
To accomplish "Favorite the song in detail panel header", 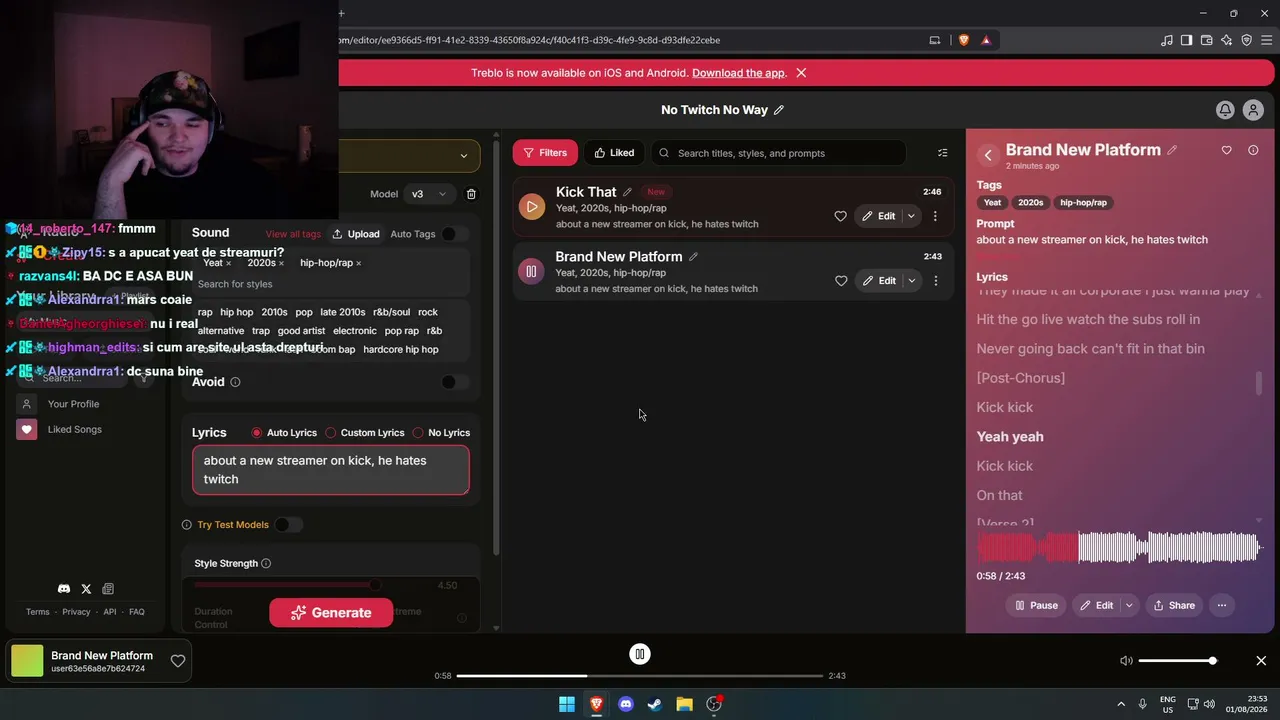I will click(x=1226, y=150).
